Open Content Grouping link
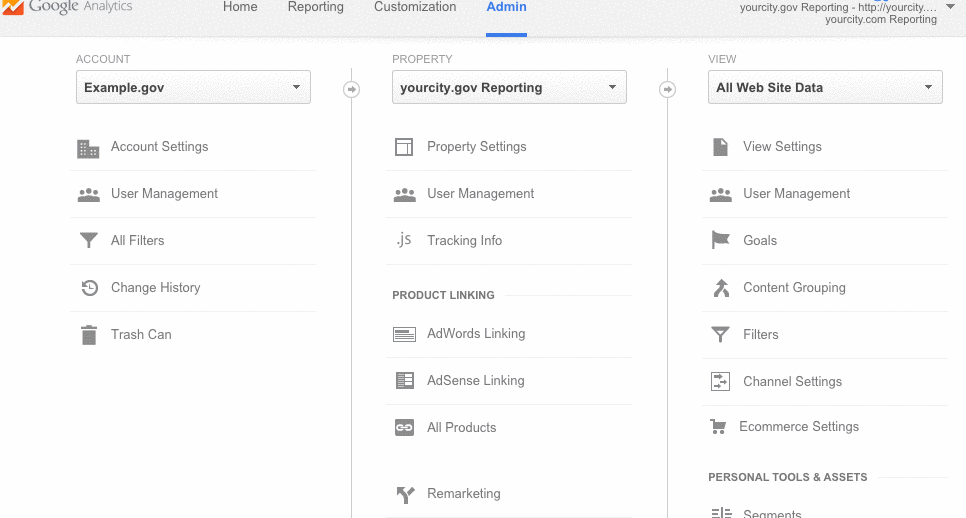Viewport: 966px width, 518px height. tap(794, 288)
